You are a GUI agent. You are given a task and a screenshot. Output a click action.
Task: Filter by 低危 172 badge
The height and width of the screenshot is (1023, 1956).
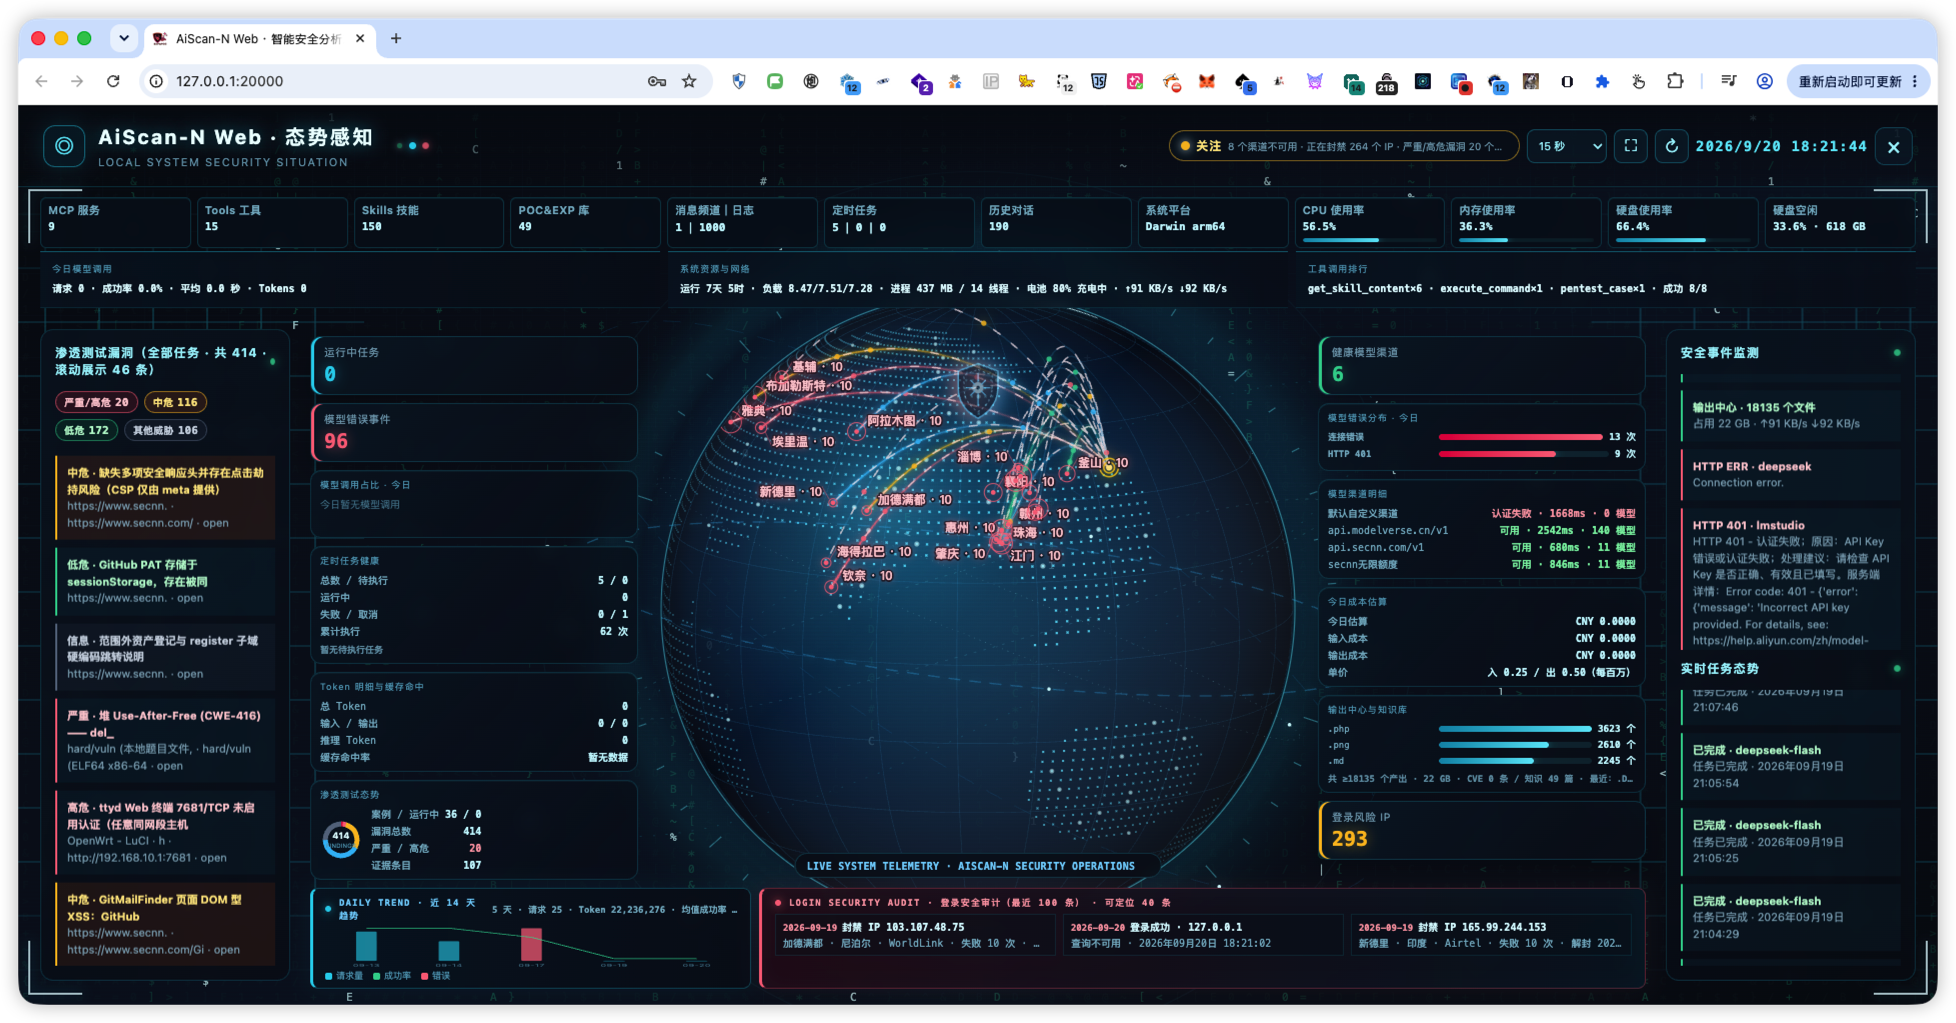click(x=86, y=430)
